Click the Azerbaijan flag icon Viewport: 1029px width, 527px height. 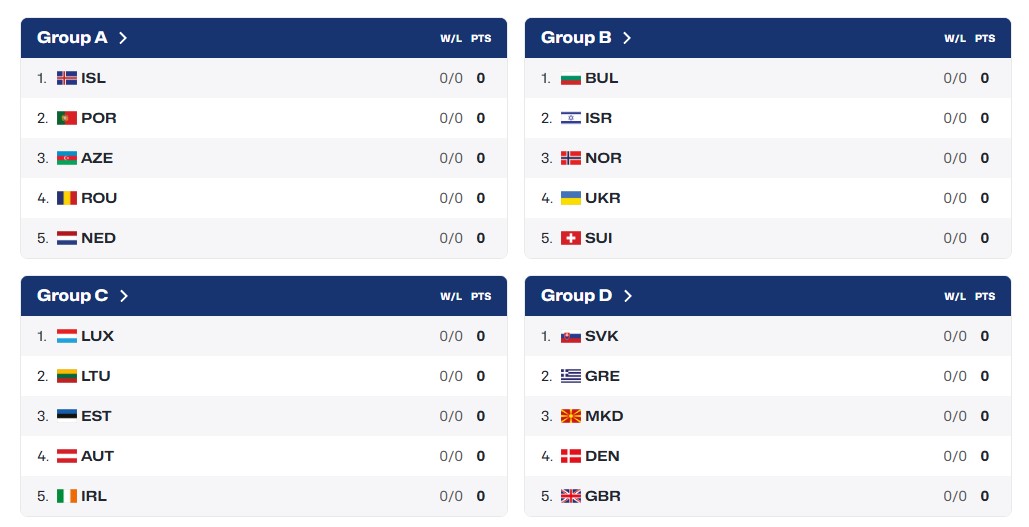pyautogui.click(x=66, y=158)
